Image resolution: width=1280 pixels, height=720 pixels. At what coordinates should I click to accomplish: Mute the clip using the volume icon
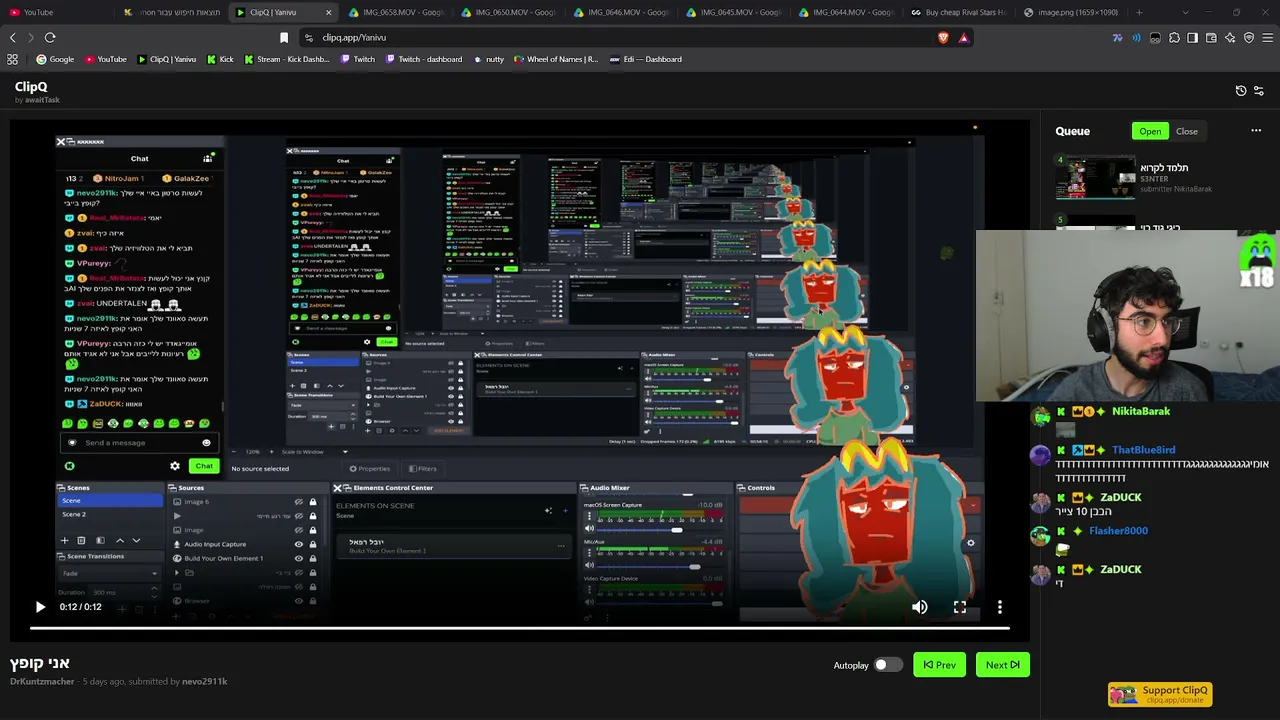pos(920,607)
